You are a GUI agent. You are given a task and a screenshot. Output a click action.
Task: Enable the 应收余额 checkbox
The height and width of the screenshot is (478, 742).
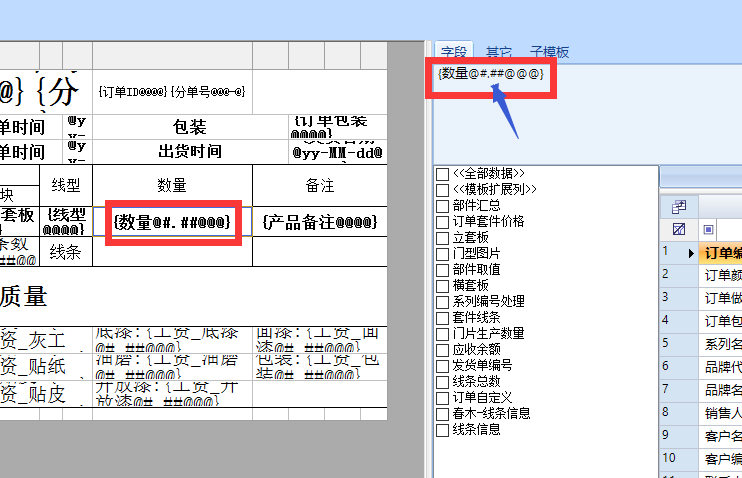click(x=443, y=349)
